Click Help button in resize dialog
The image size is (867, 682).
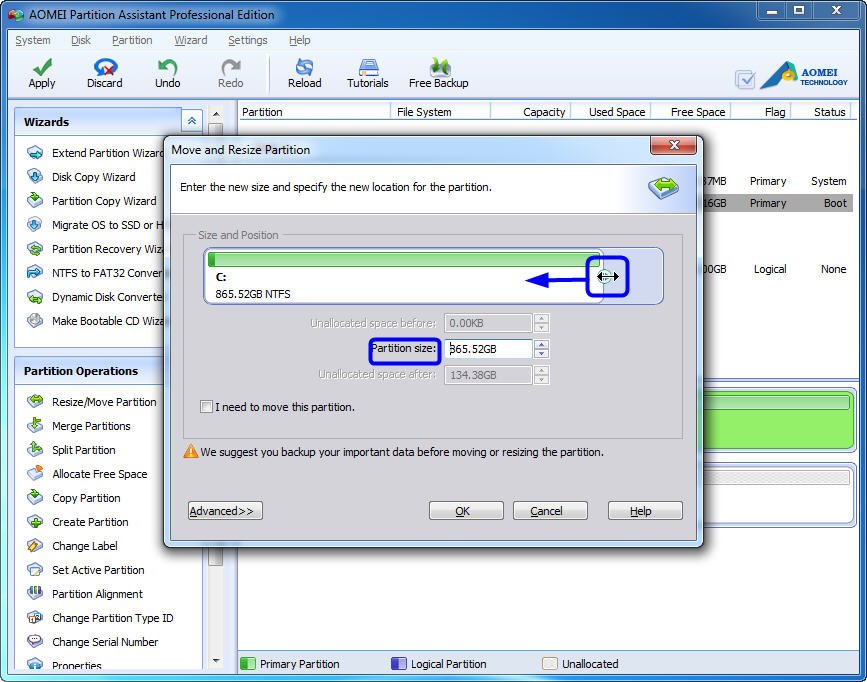pos(645,511)
